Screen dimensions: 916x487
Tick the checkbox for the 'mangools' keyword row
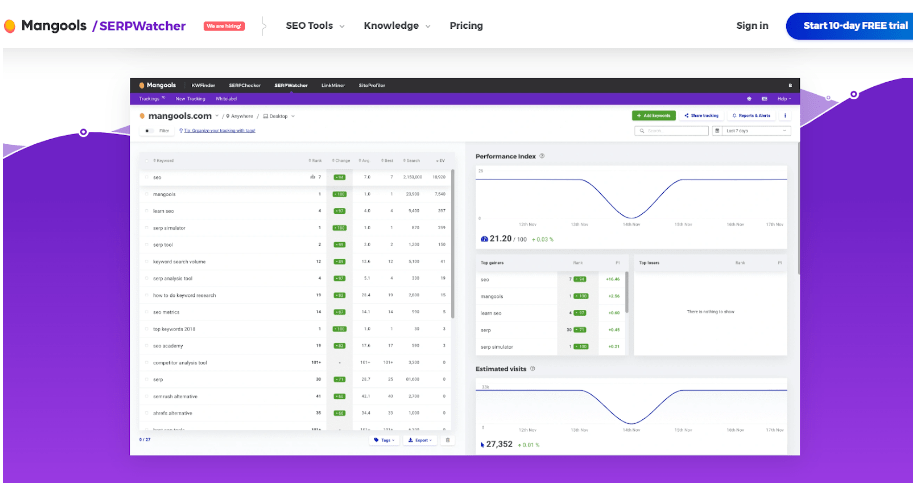coord(147,194)
